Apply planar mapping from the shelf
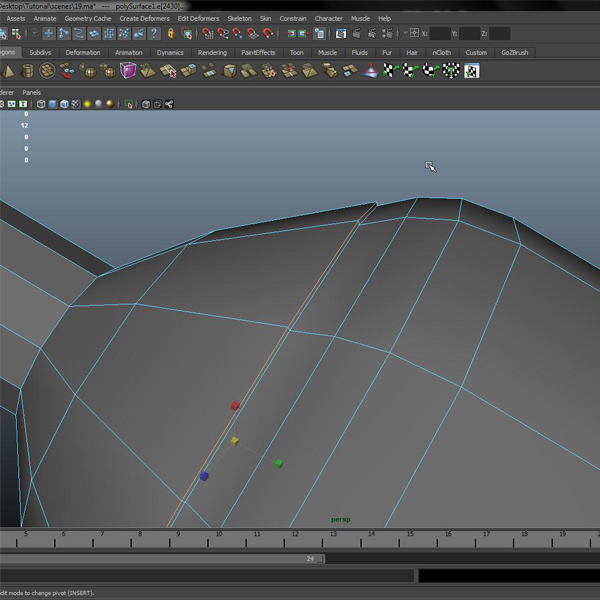Viewport: 600px width, 600px height. pos(390,71)
